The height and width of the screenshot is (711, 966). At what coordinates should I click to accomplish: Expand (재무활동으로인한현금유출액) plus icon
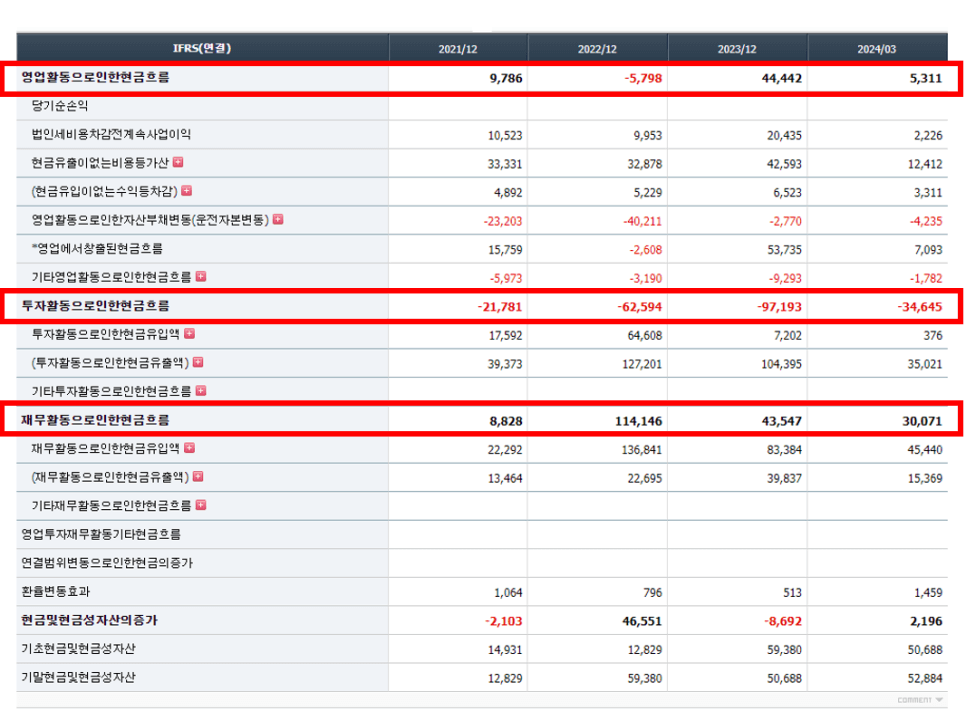pos(198,476)
